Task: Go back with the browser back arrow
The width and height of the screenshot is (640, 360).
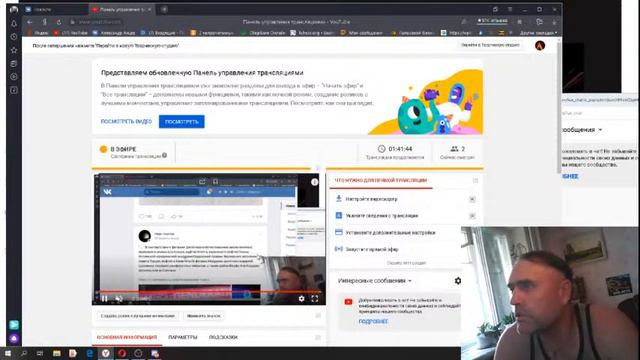Action: coord(30,22)
